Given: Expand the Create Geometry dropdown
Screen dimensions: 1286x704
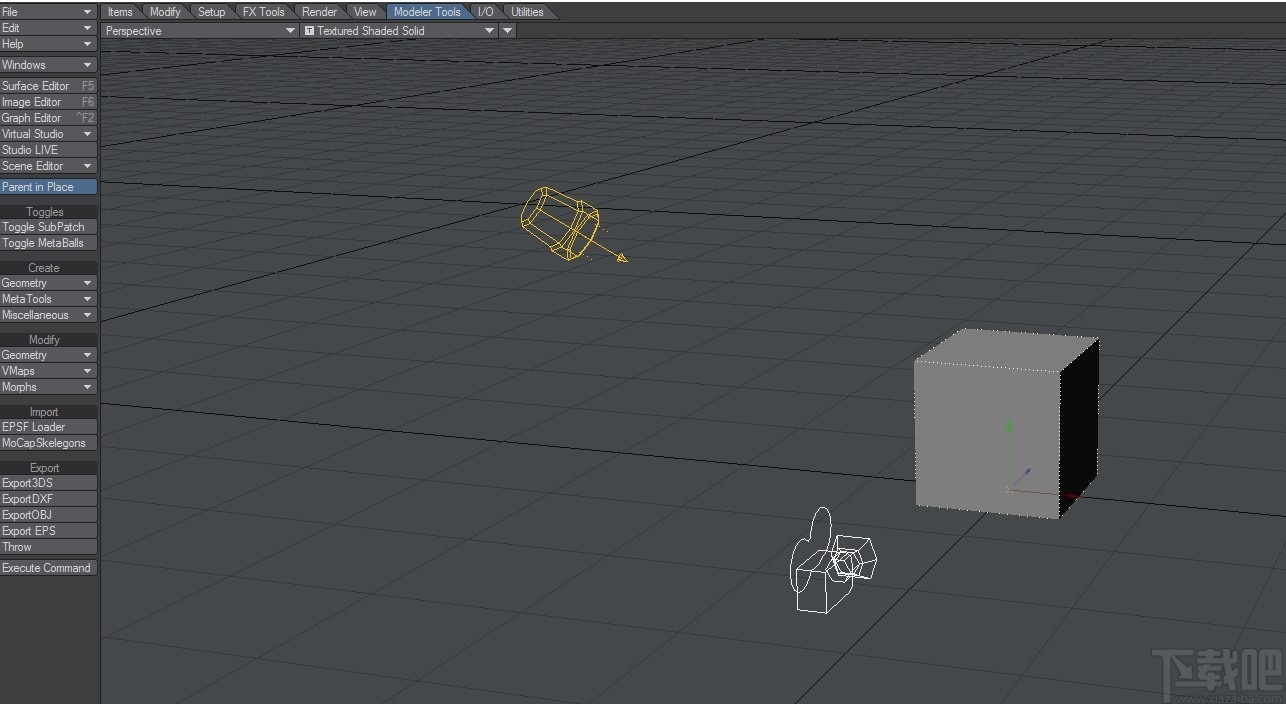Looking at the screenshot, I should click(48, 283).
